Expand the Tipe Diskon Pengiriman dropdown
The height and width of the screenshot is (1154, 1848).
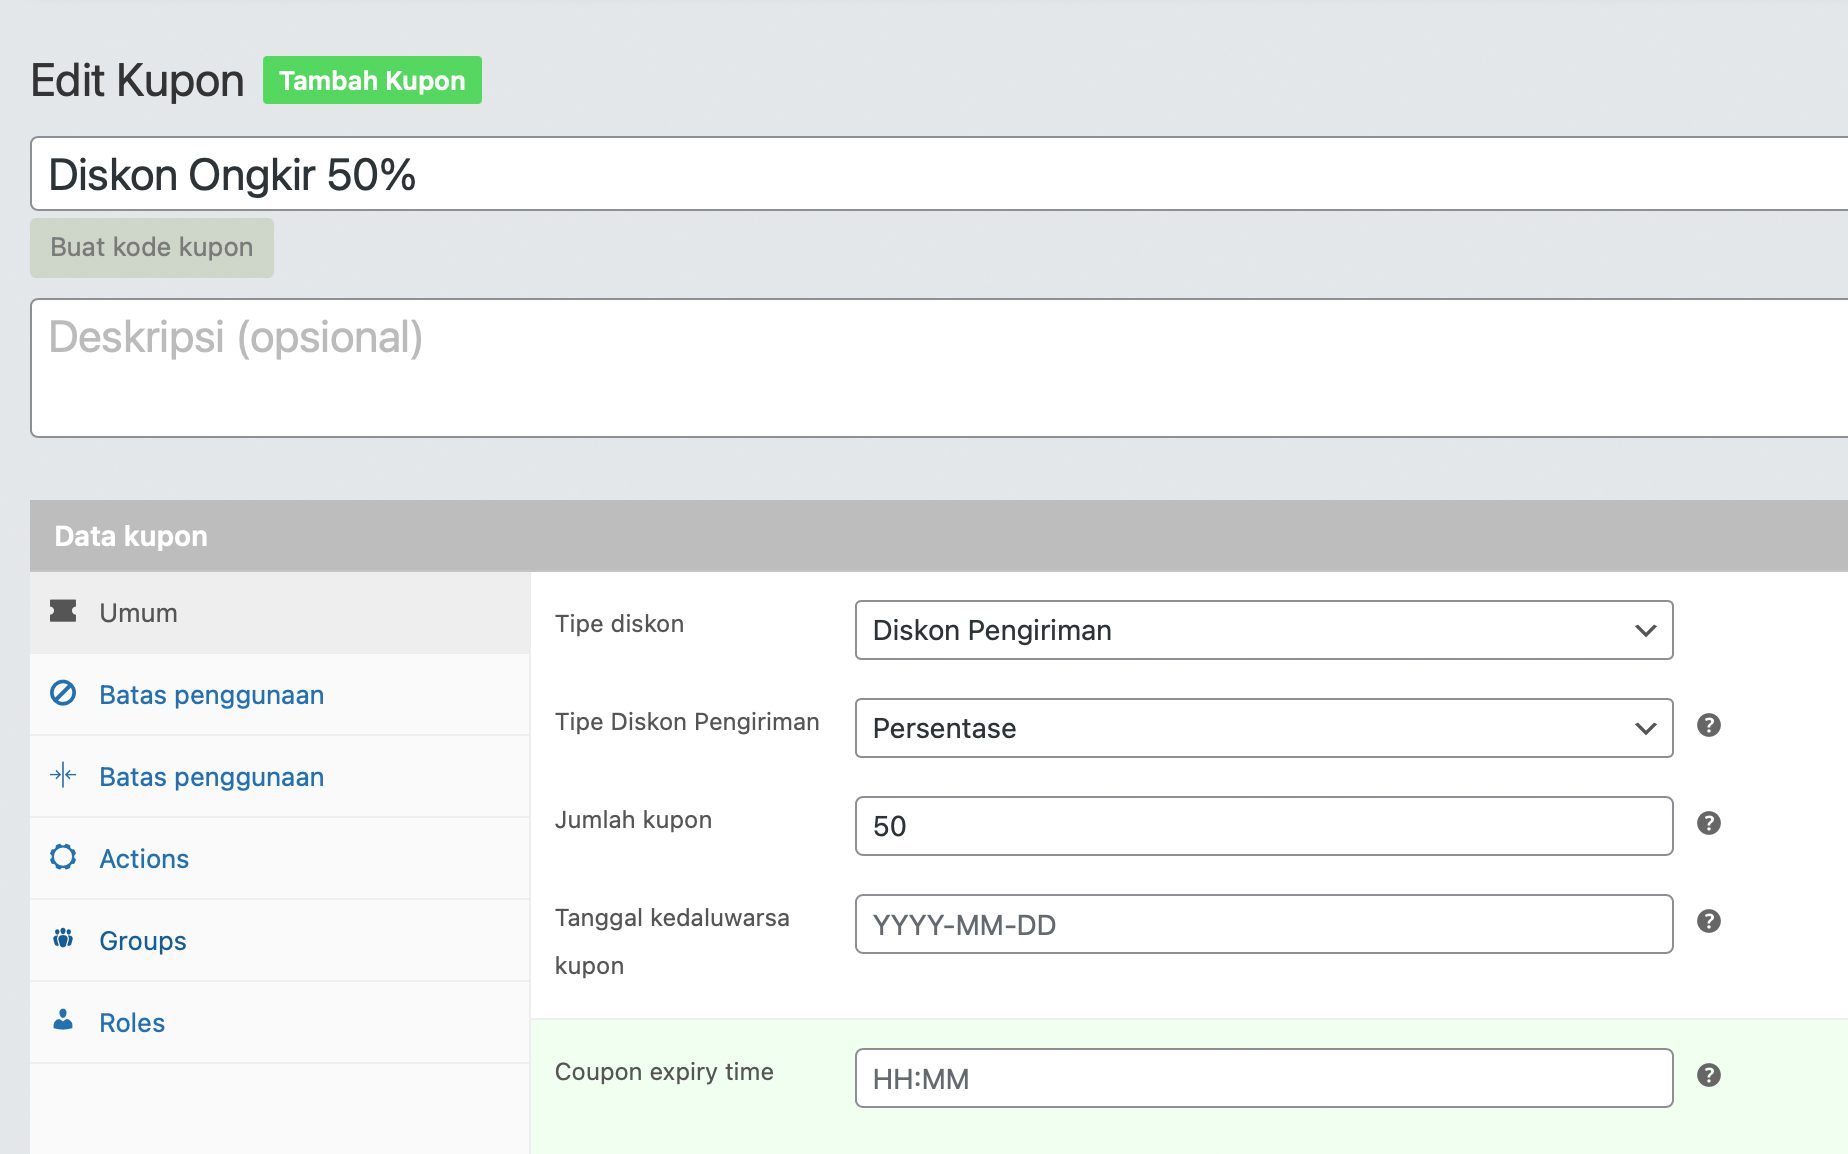tap(1263, 728)
